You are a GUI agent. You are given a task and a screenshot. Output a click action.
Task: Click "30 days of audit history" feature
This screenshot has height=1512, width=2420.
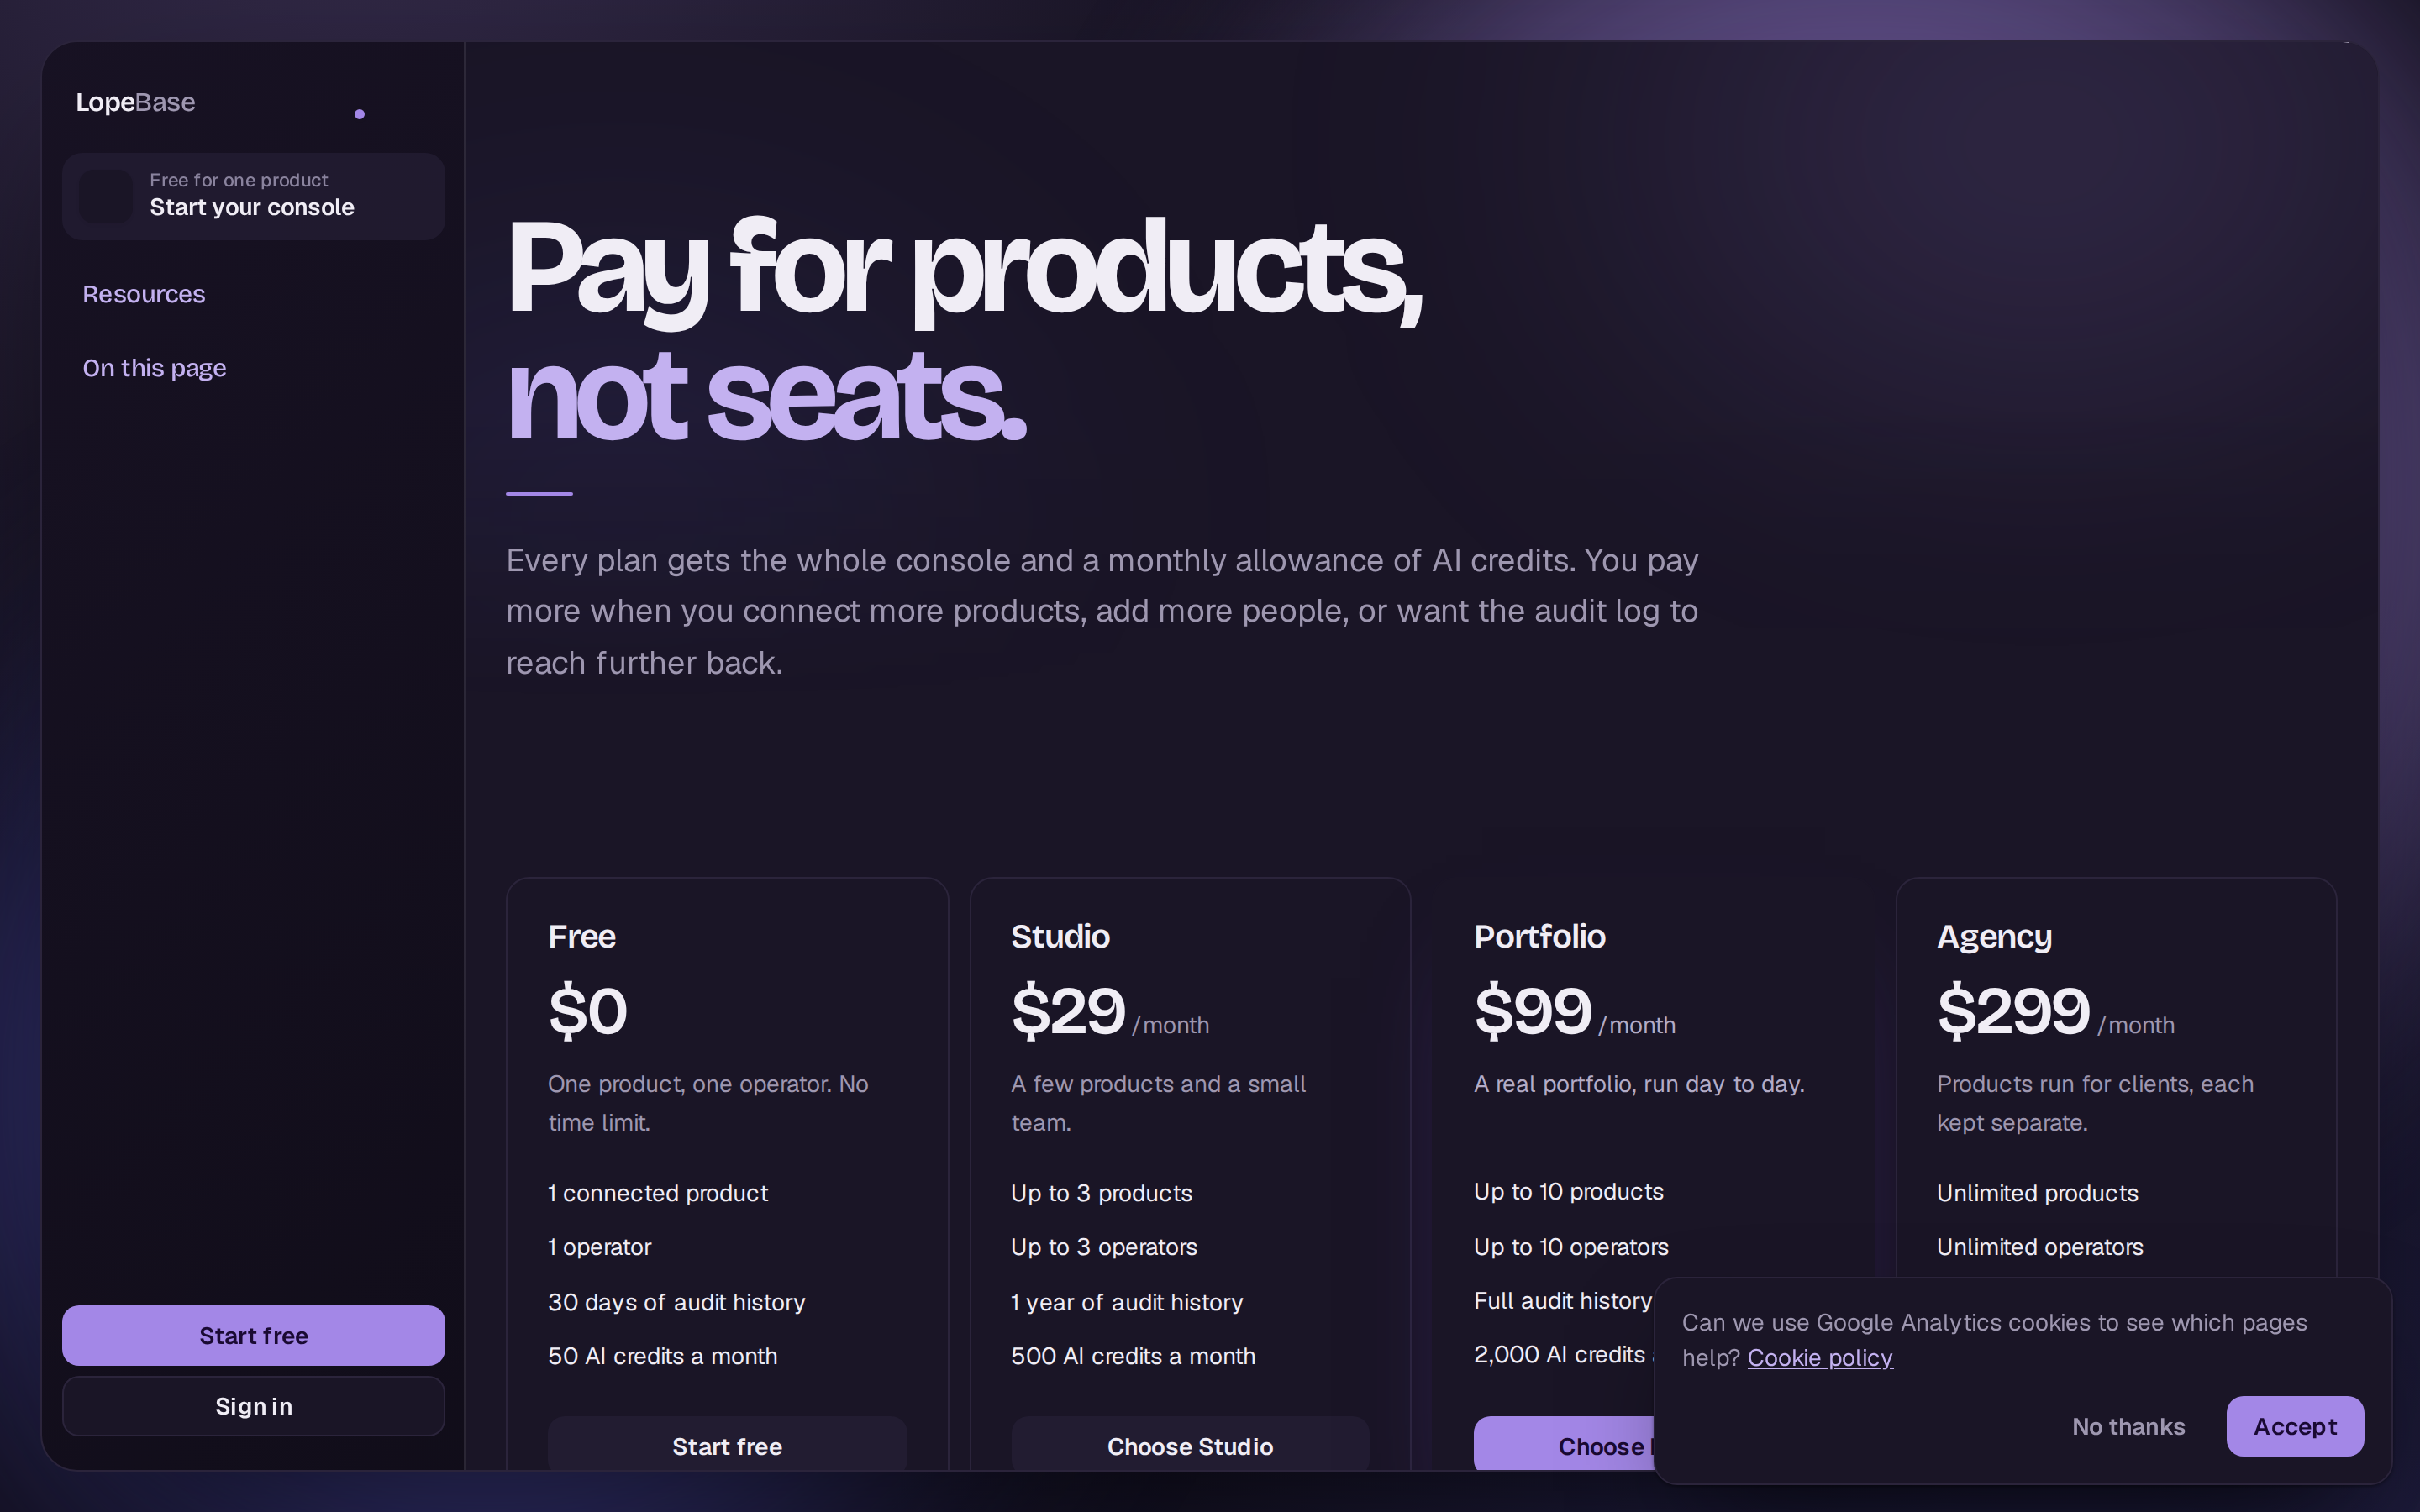676,1302
